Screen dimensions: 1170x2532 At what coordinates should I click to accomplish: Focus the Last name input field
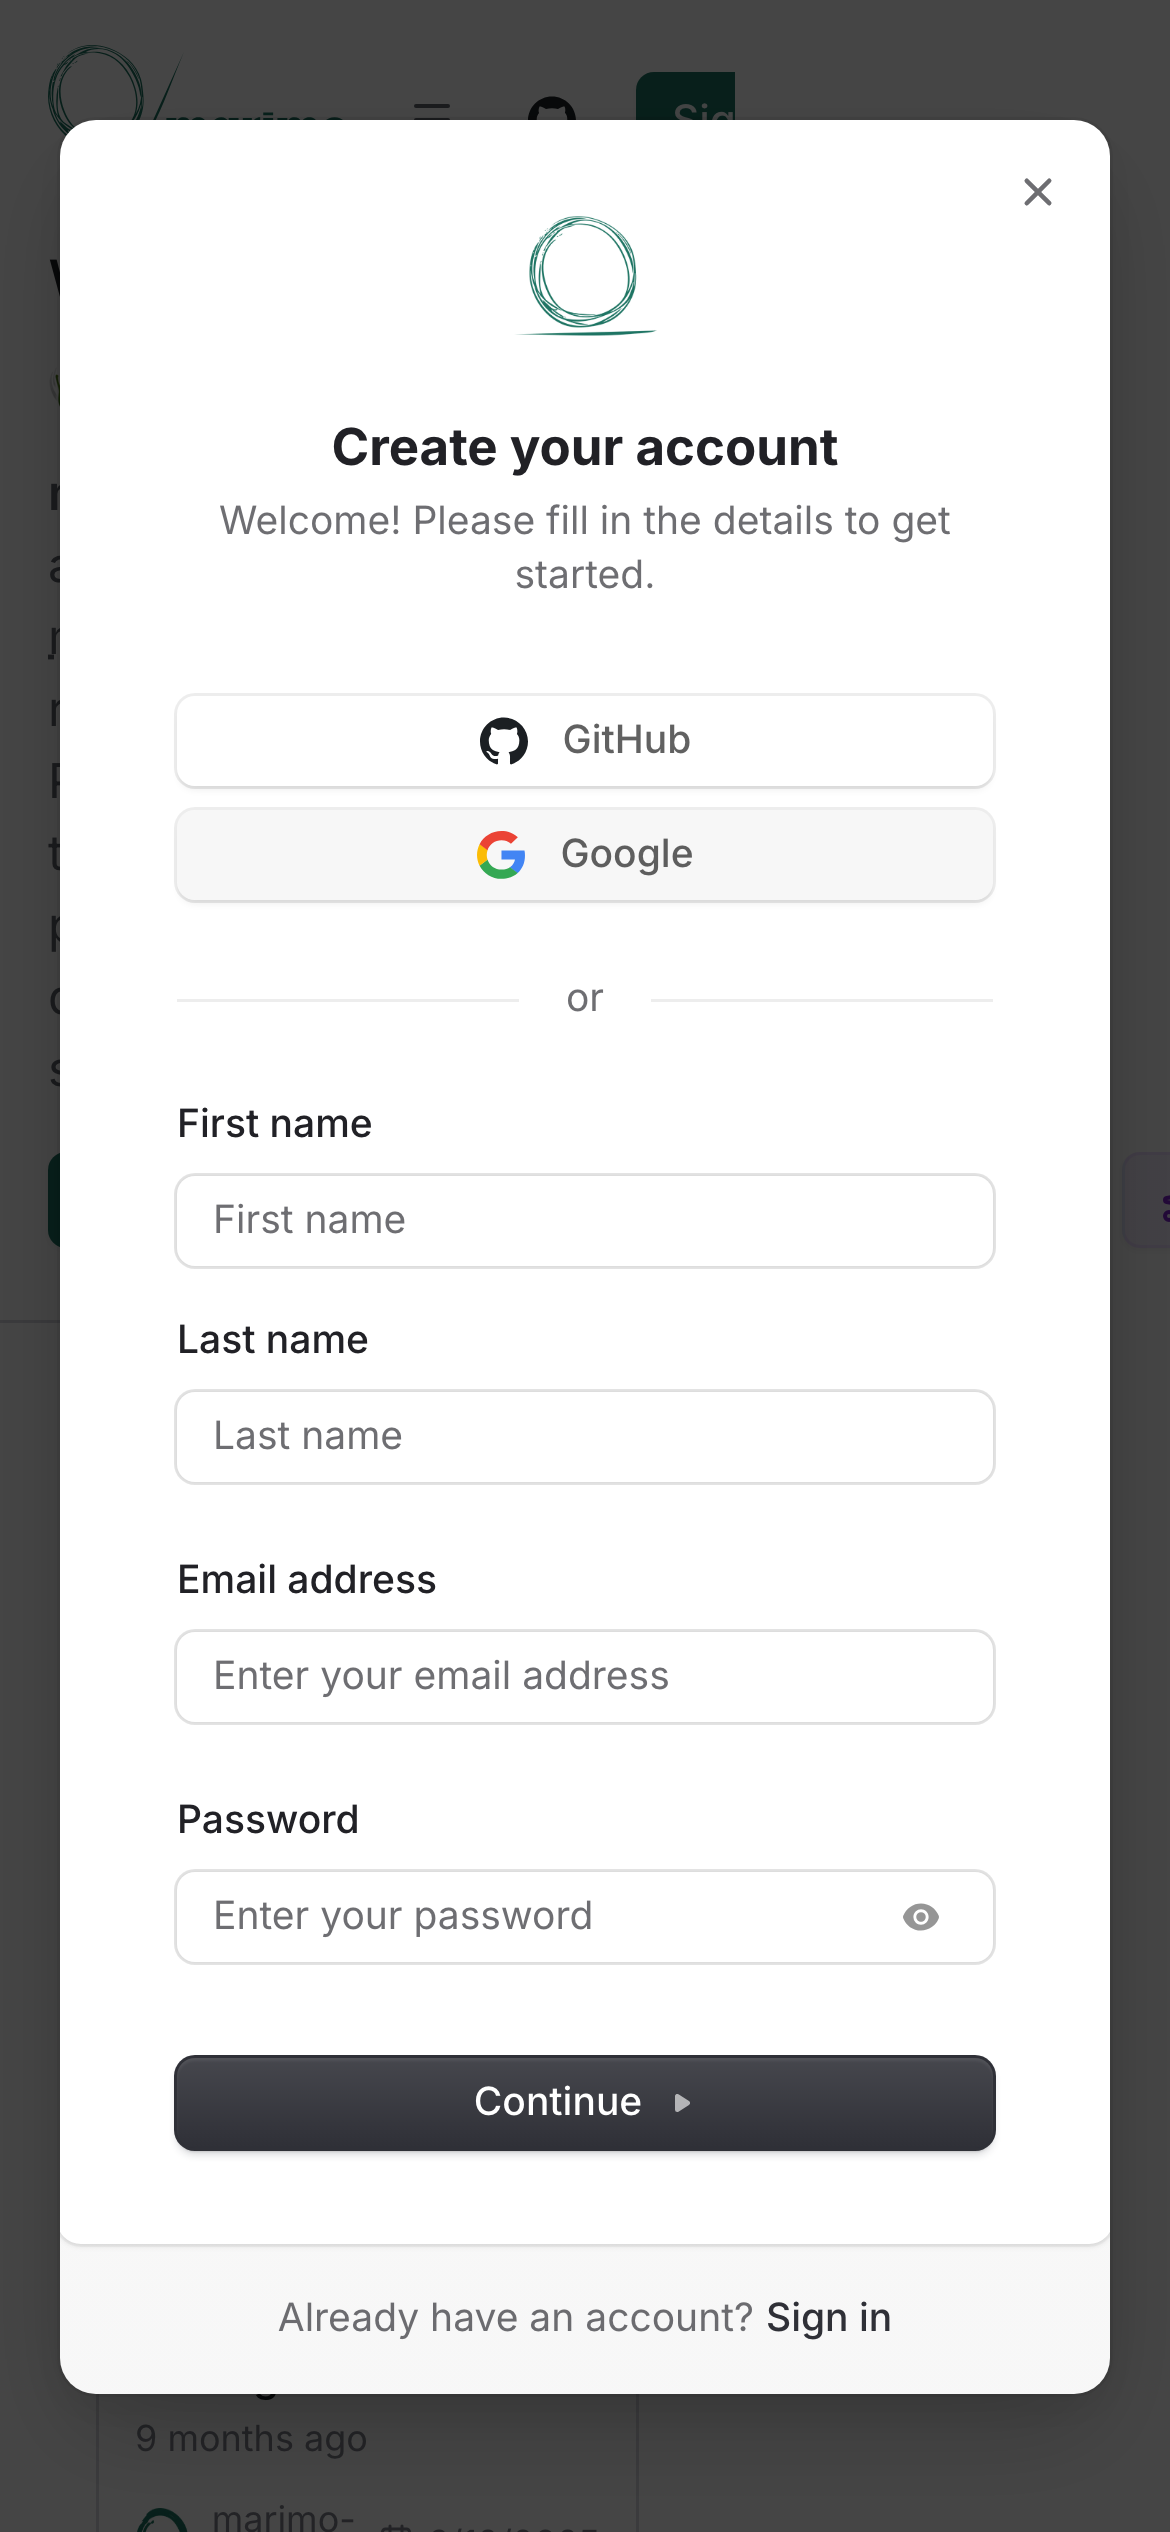click(x=585, y=1437)
